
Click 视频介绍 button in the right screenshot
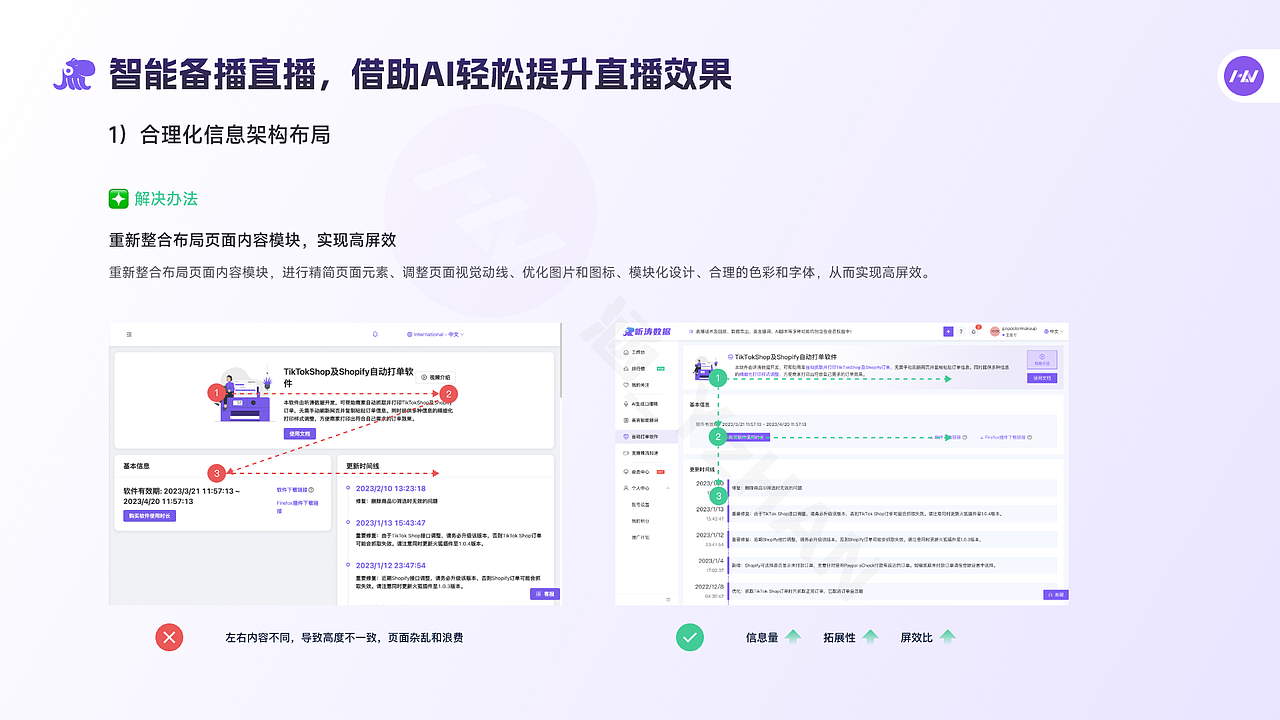[1042, 359]
